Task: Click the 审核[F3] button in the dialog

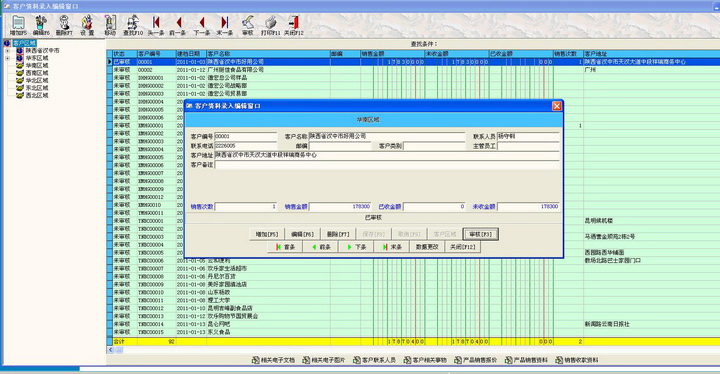Action: coord(480,234)
